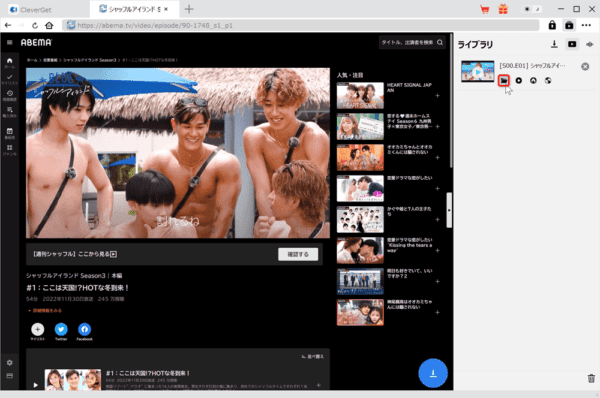The image size is (600, 398).
Task: Click the 確認する button
Action: [x=298, y=254]
